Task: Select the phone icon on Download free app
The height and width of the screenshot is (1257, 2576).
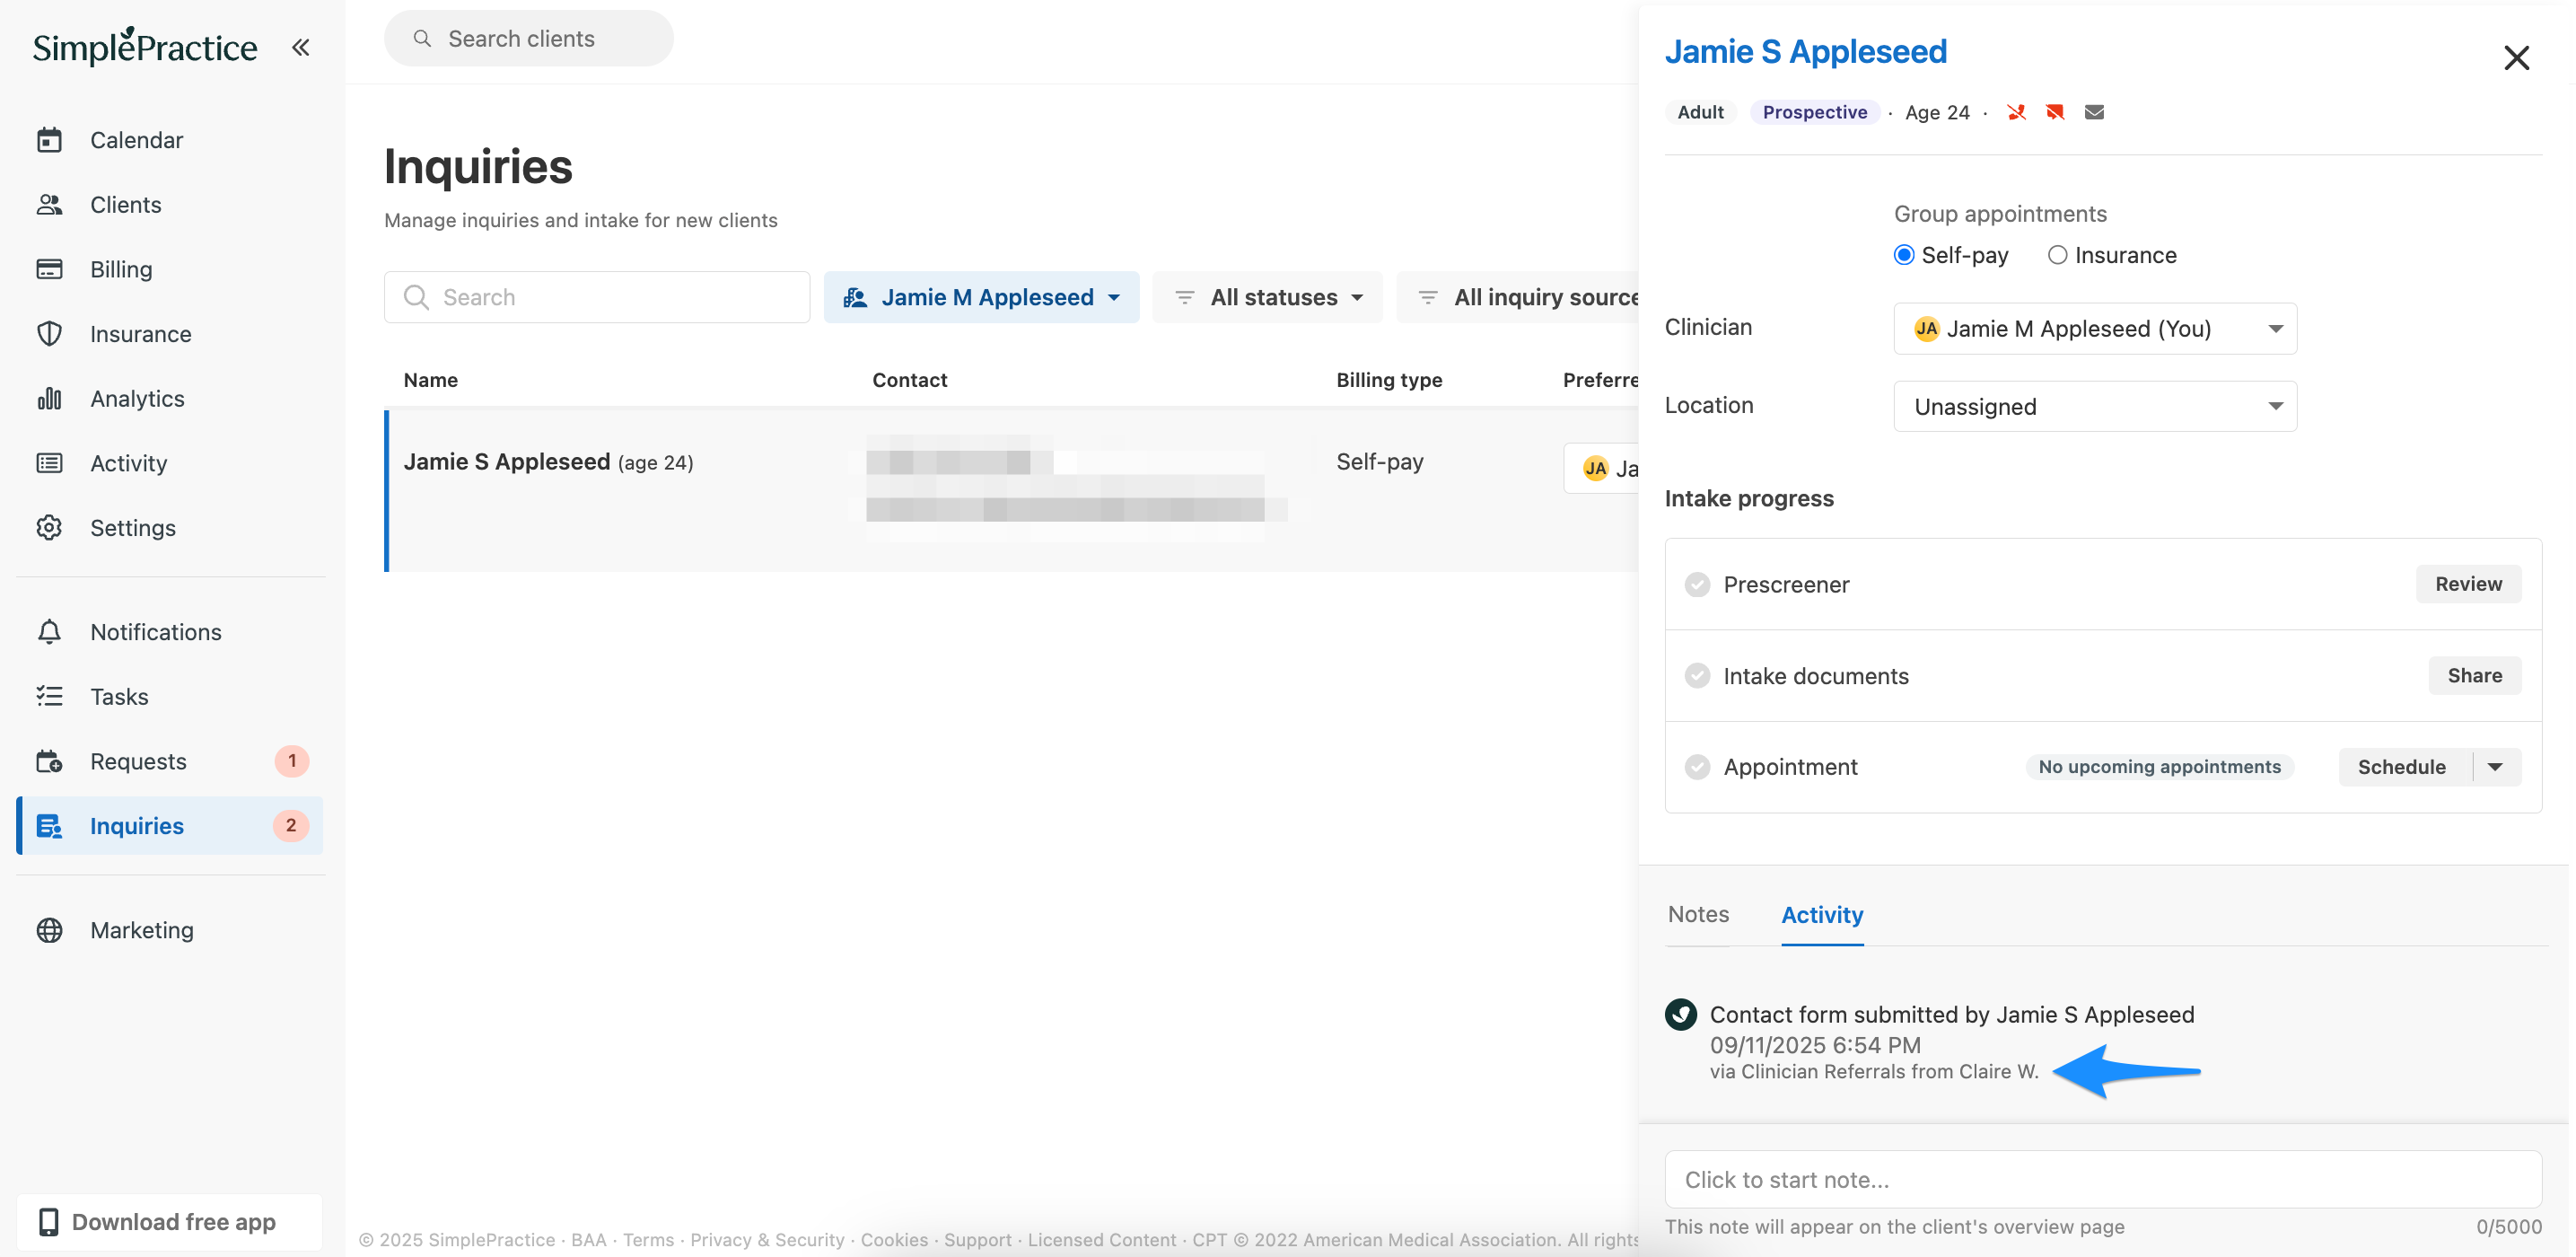Action: pos(48,1222)
